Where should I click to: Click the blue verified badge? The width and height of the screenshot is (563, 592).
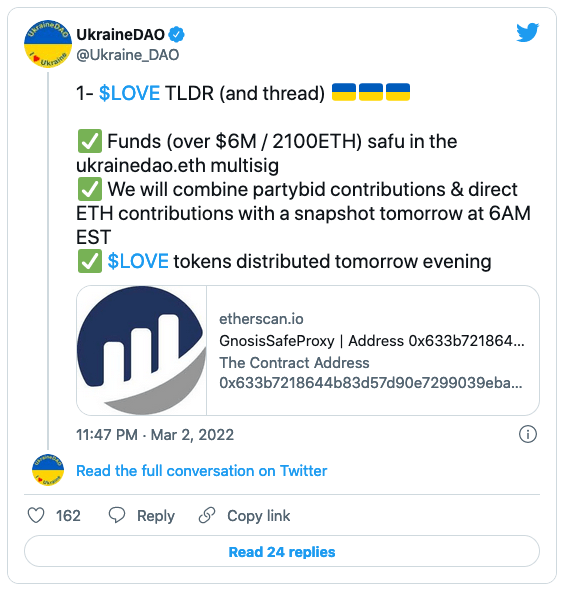click(176, 34)
